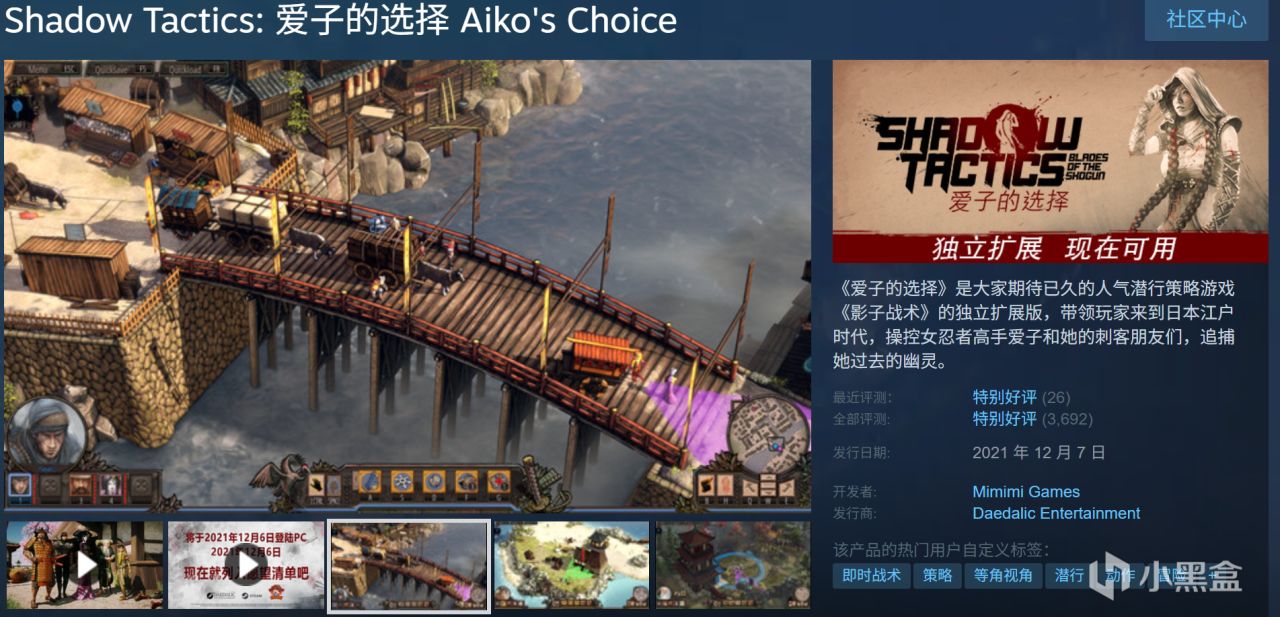Select the 策略 tag
The image size is (1280, 617).
coord(937,575)
